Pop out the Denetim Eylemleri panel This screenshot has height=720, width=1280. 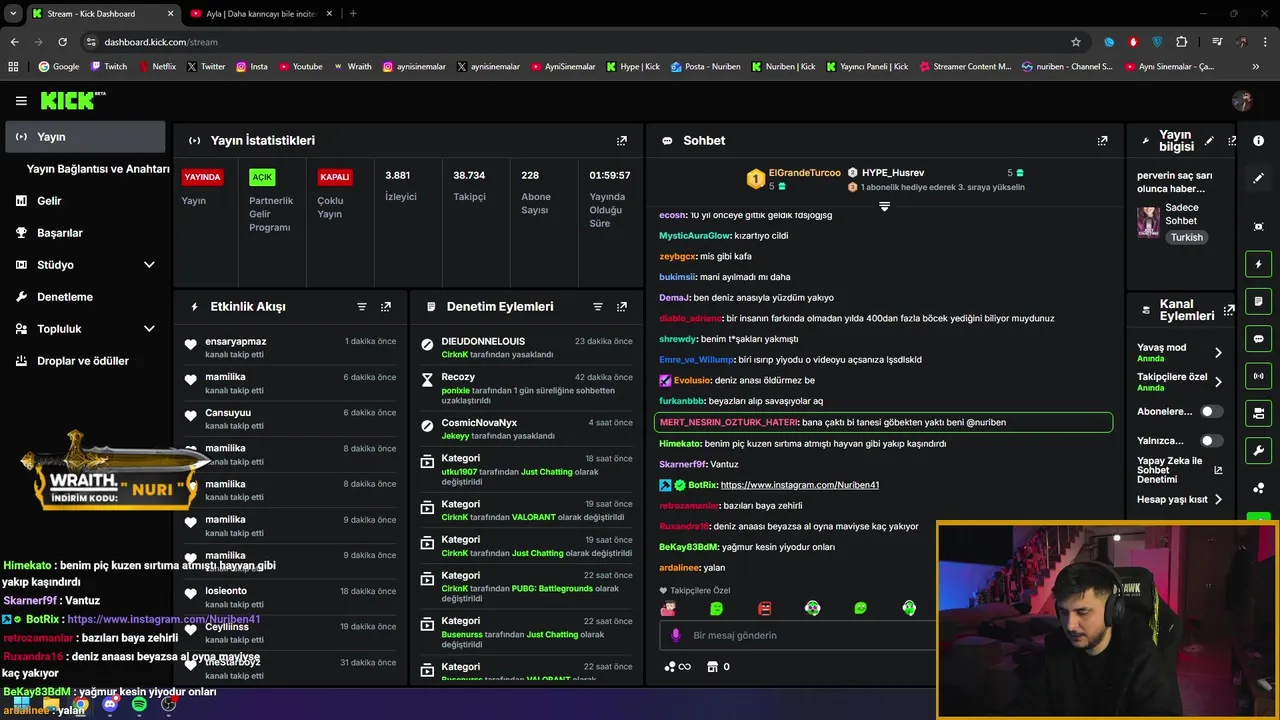[x=622, y=307]
